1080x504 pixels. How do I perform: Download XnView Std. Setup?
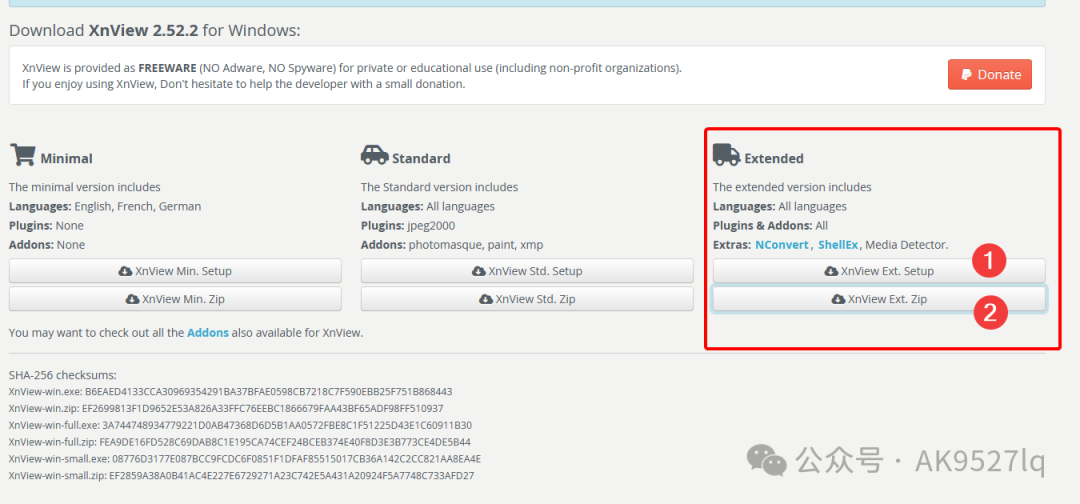pos(527,271)
